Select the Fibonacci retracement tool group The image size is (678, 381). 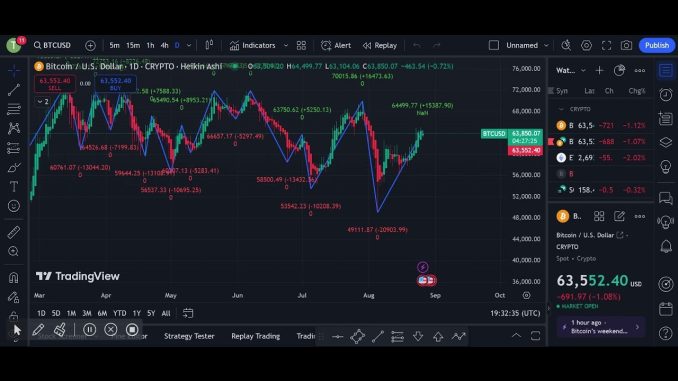[14, 109]
